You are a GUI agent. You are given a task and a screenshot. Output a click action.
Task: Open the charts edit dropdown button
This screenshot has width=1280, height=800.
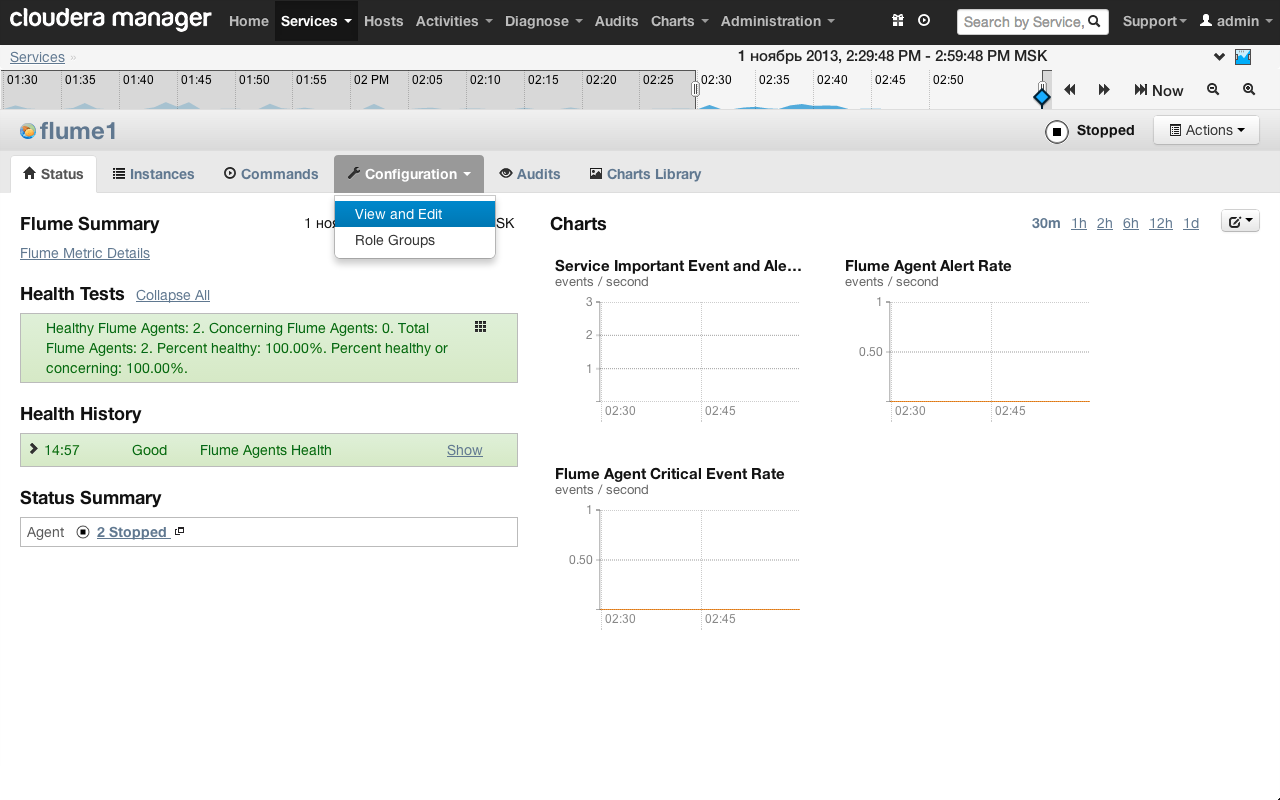[x=1240, y=222]
